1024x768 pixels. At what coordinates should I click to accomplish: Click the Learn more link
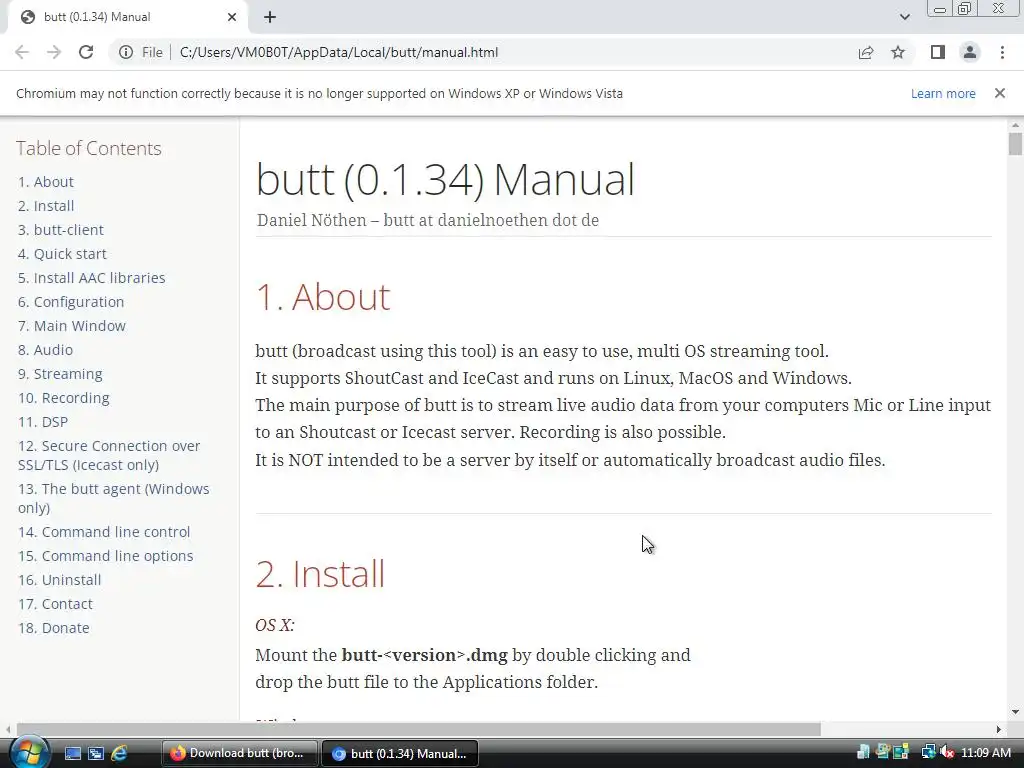pyautogui.click(x=943, y=93)
